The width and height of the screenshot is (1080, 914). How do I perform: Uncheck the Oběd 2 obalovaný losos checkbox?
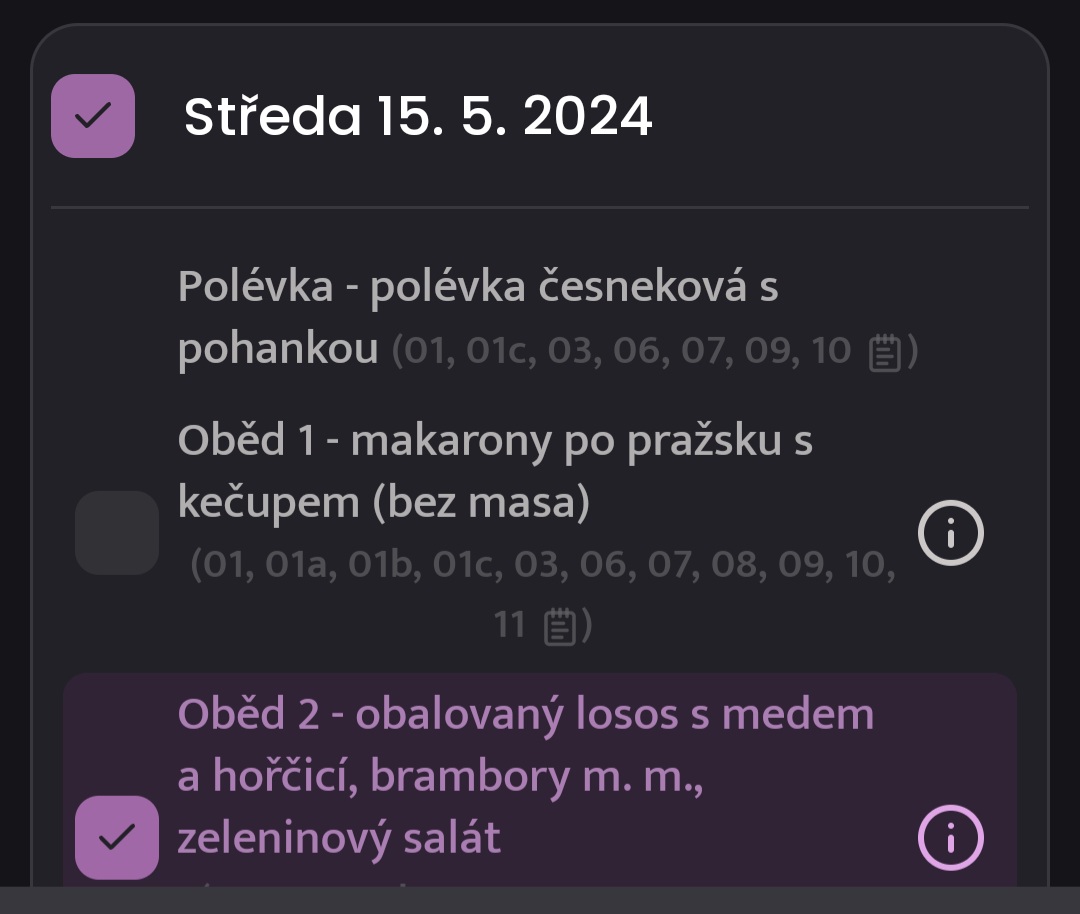(117, 838)
